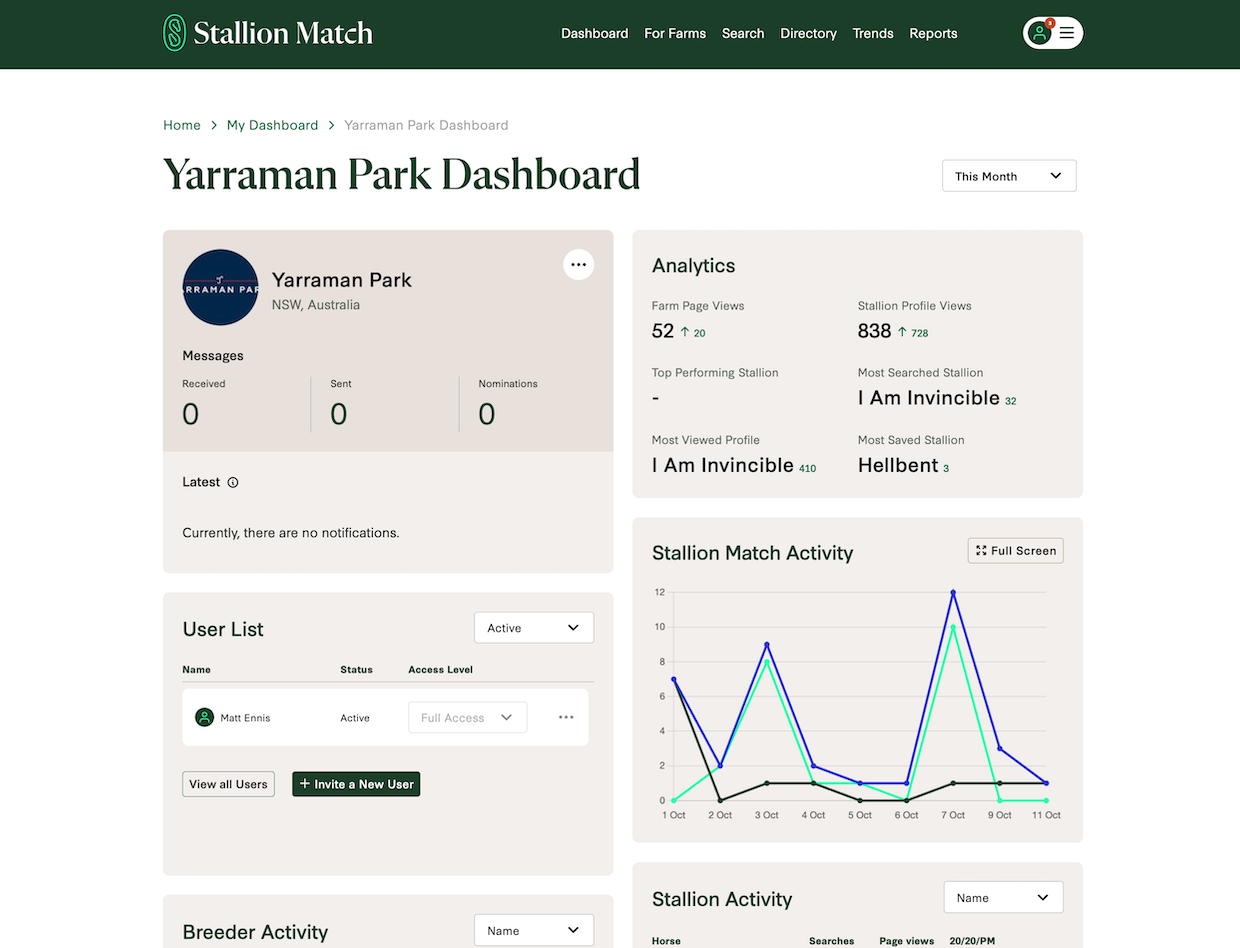Click Matt Ennis user avatar icon
The width and height of the screenshot is (1240, 948).
pos(205,717)
